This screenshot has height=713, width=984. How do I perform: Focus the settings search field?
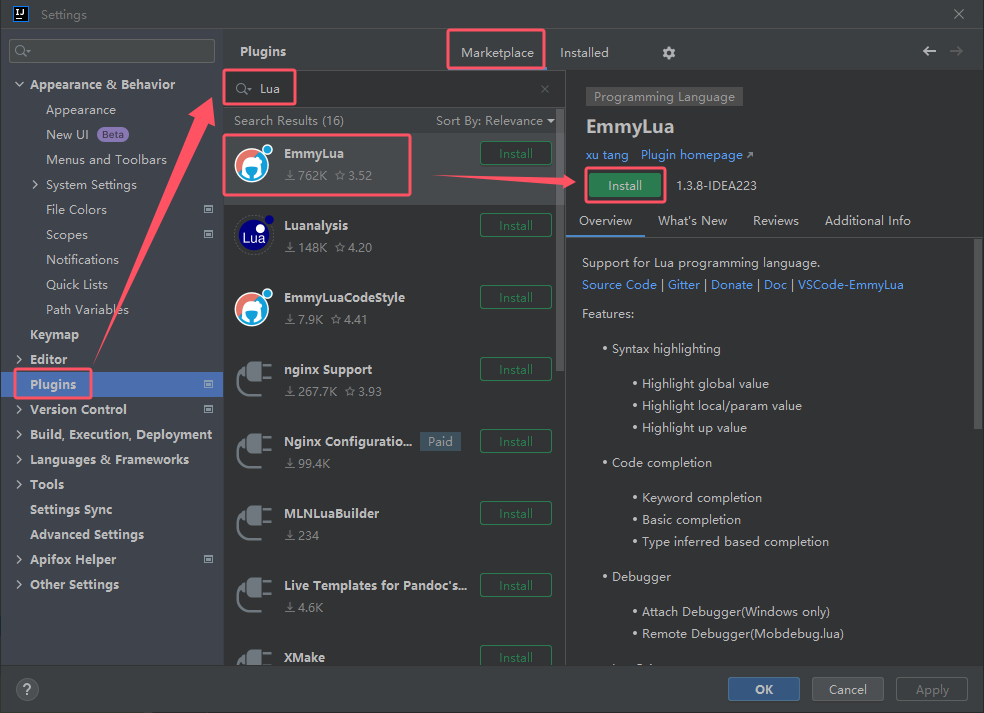(x=112, y=51)
